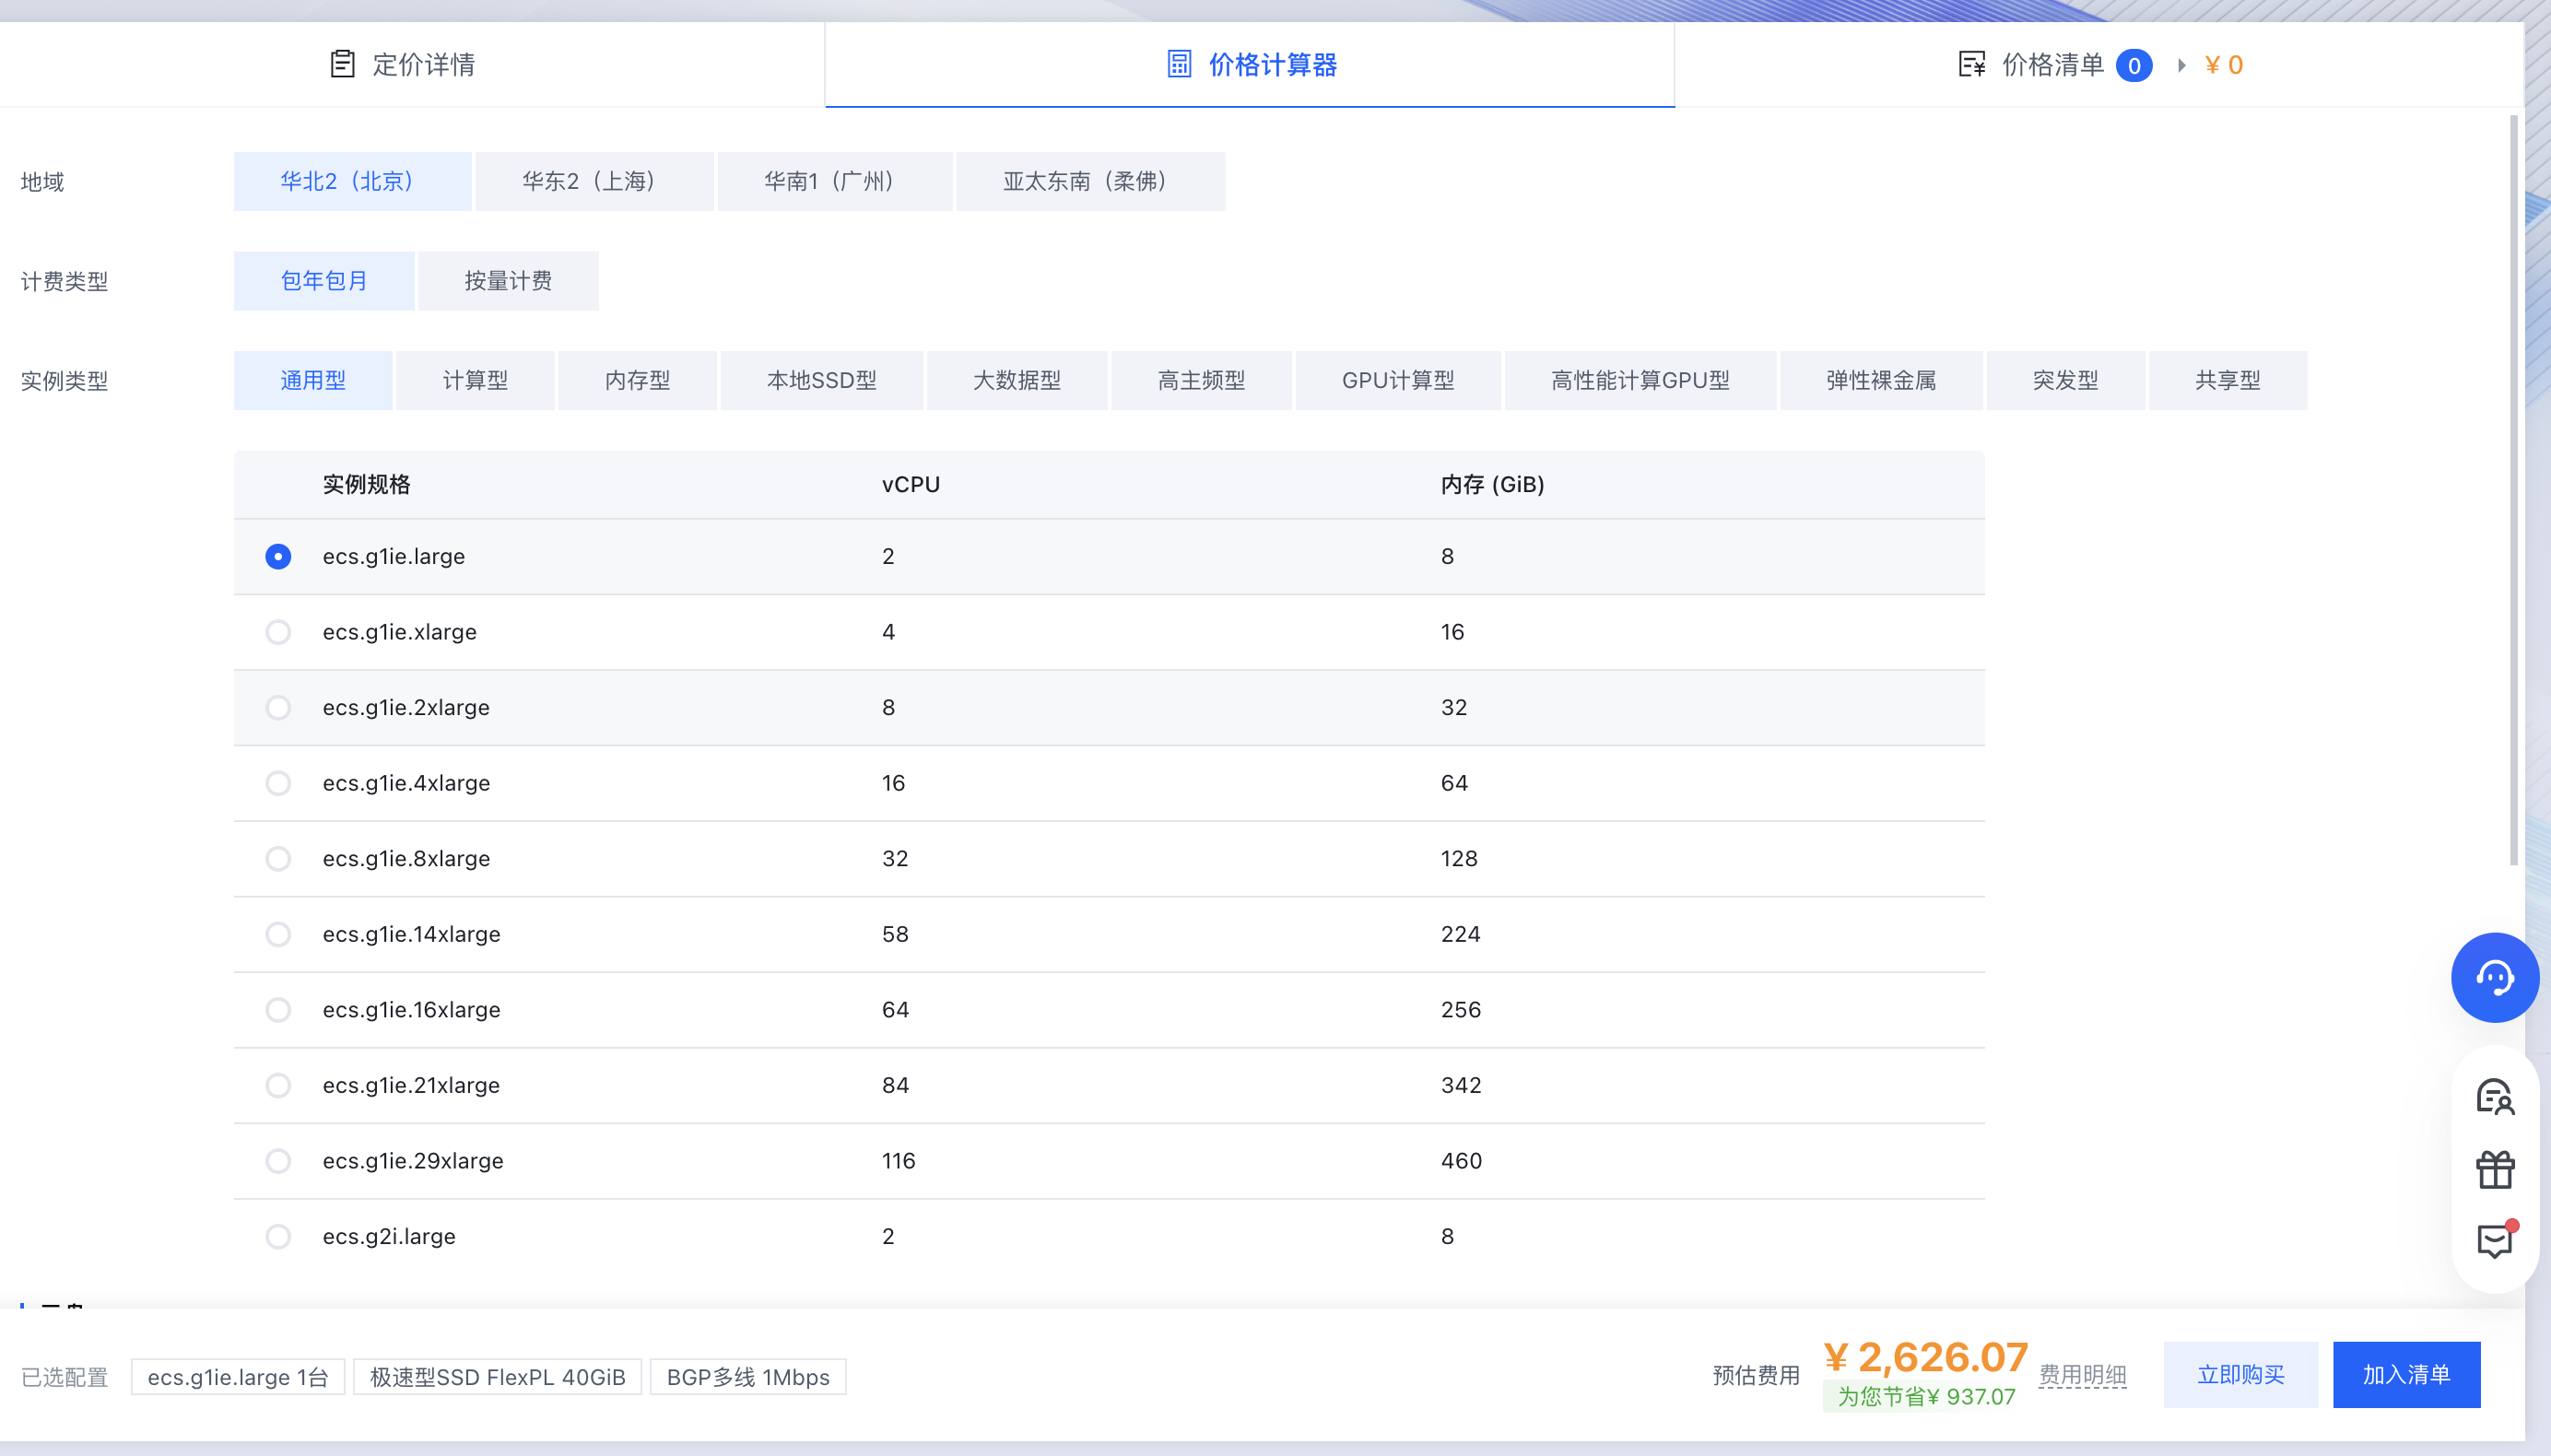
Task: Open the gift box promotions icon
Action: coord(2494,1169)
